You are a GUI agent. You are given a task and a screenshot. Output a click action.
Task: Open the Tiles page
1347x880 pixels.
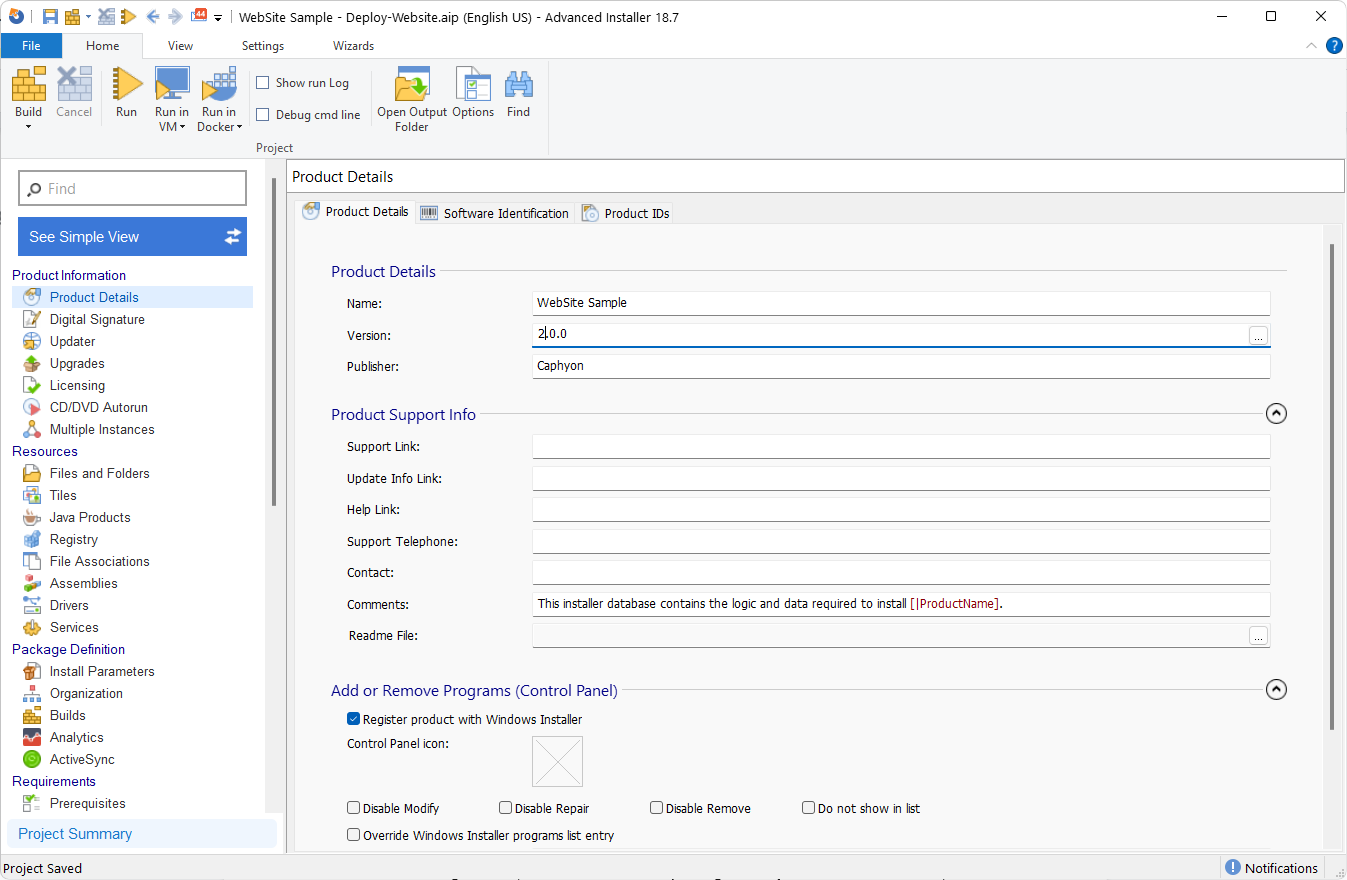(x=63, y=495)
